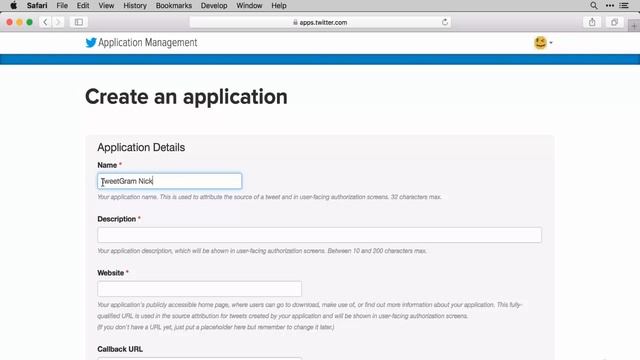Image resolution: width=640 pixels, height=360 pixels.
Task: Click the Application Details section title
Action: click(x=141, y=147)
